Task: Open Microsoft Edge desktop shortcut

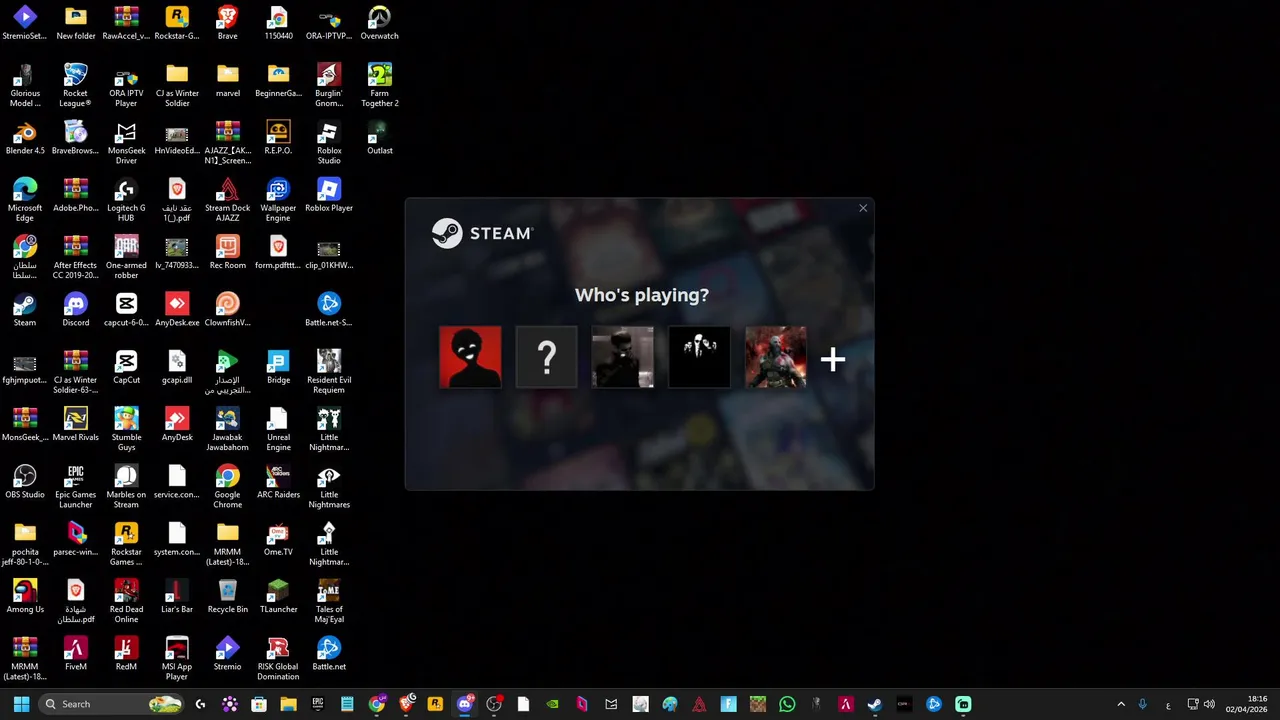Action: 25,200
